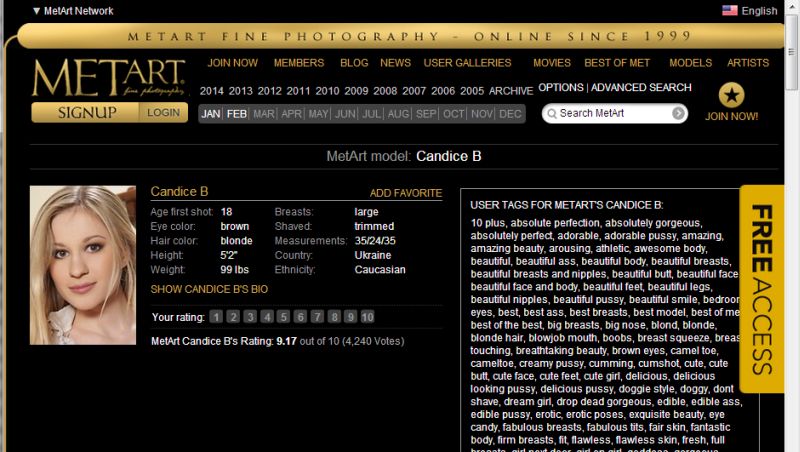Select the APR month tab
Screen dimensions: 800x452
(x=291, y=114)
